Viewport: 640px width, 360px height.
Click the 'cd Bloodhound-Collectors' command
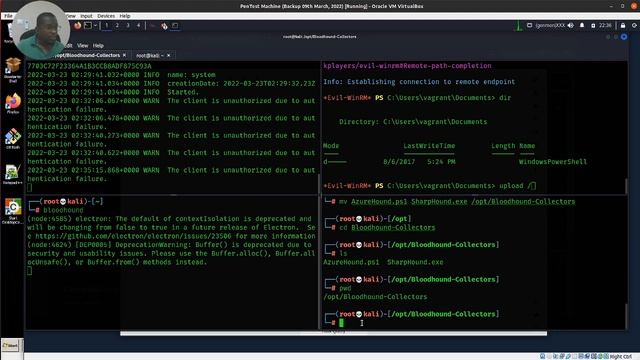point(387,228)
